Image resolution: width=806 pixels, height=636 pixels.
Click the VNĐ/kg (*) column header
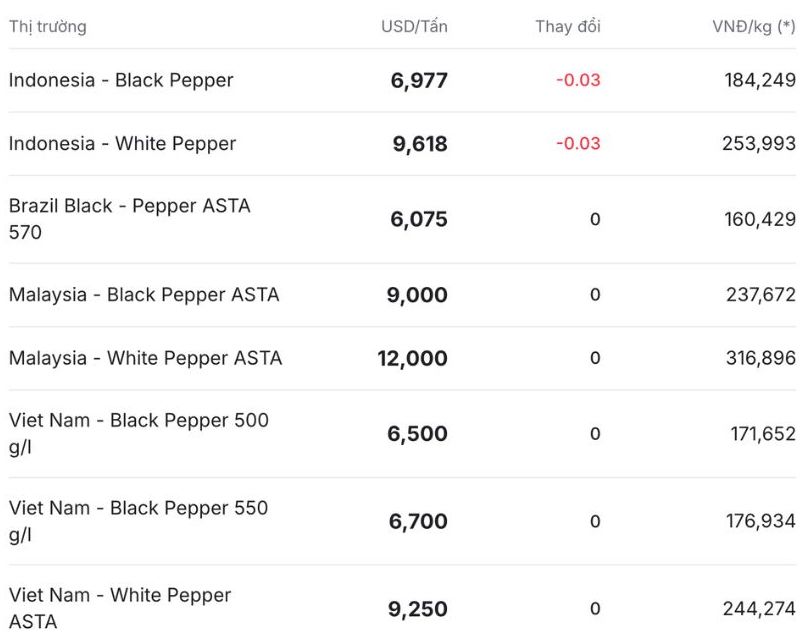pyautogui.click(x=753, y=26)
